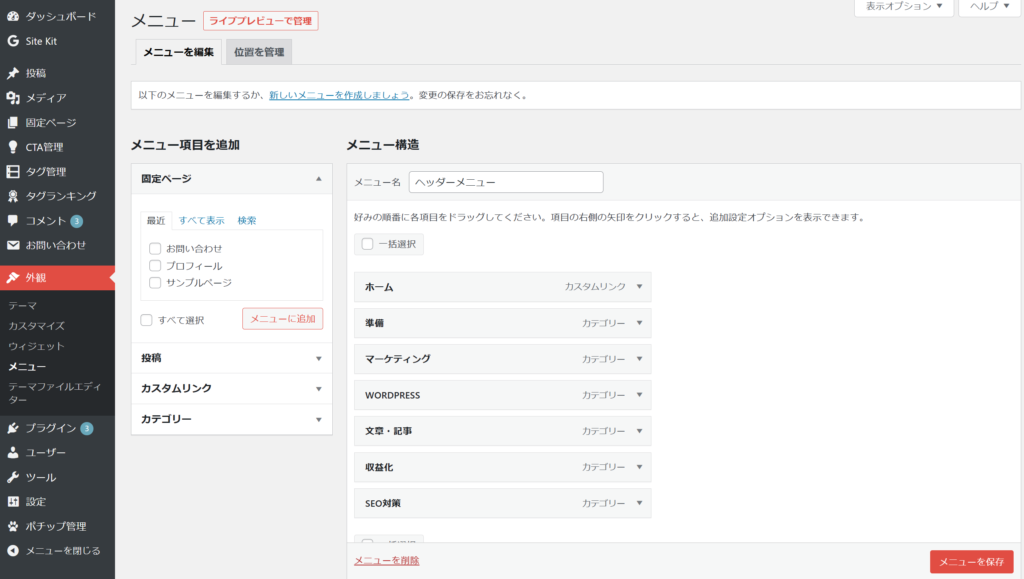Screen dimensions: 1024x579
Task: Expand the カスタムリンク accordion section
Action: pos(231,388)
